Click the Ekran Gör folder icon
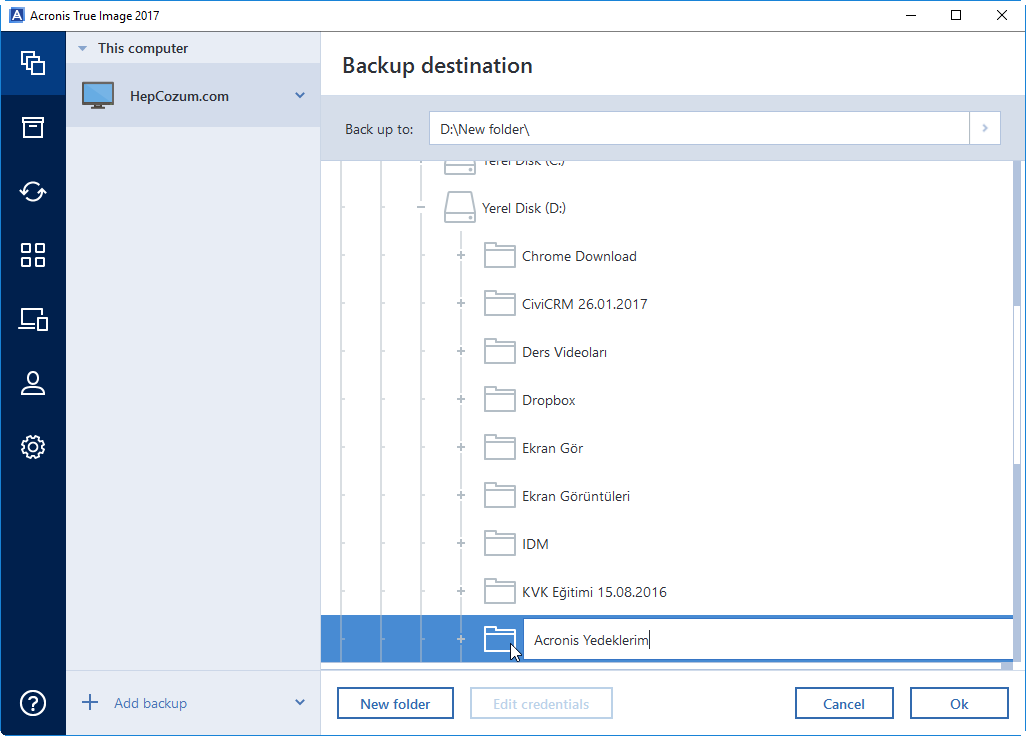 click(x=499, y=447)
